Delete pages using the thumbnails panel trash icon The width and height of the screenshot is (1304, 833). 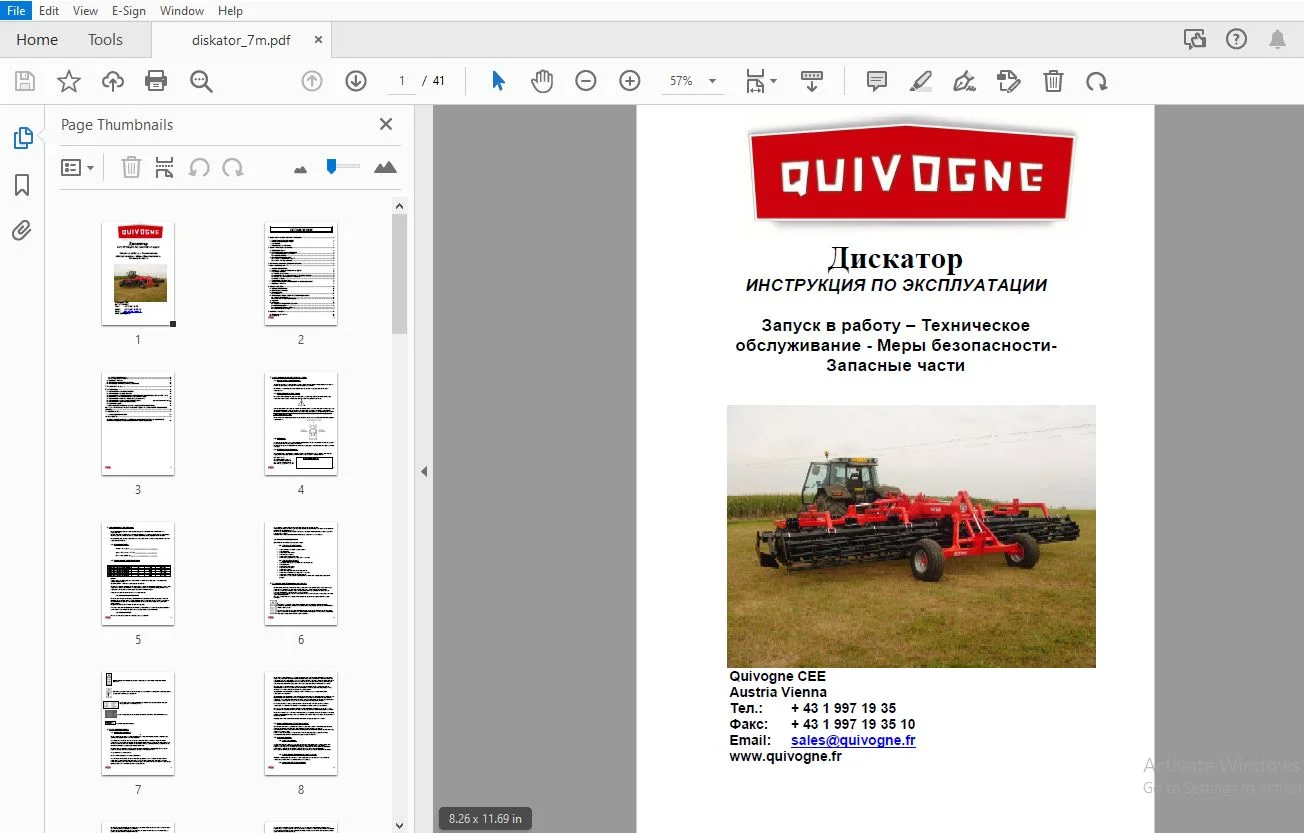(x=131, y=167)
